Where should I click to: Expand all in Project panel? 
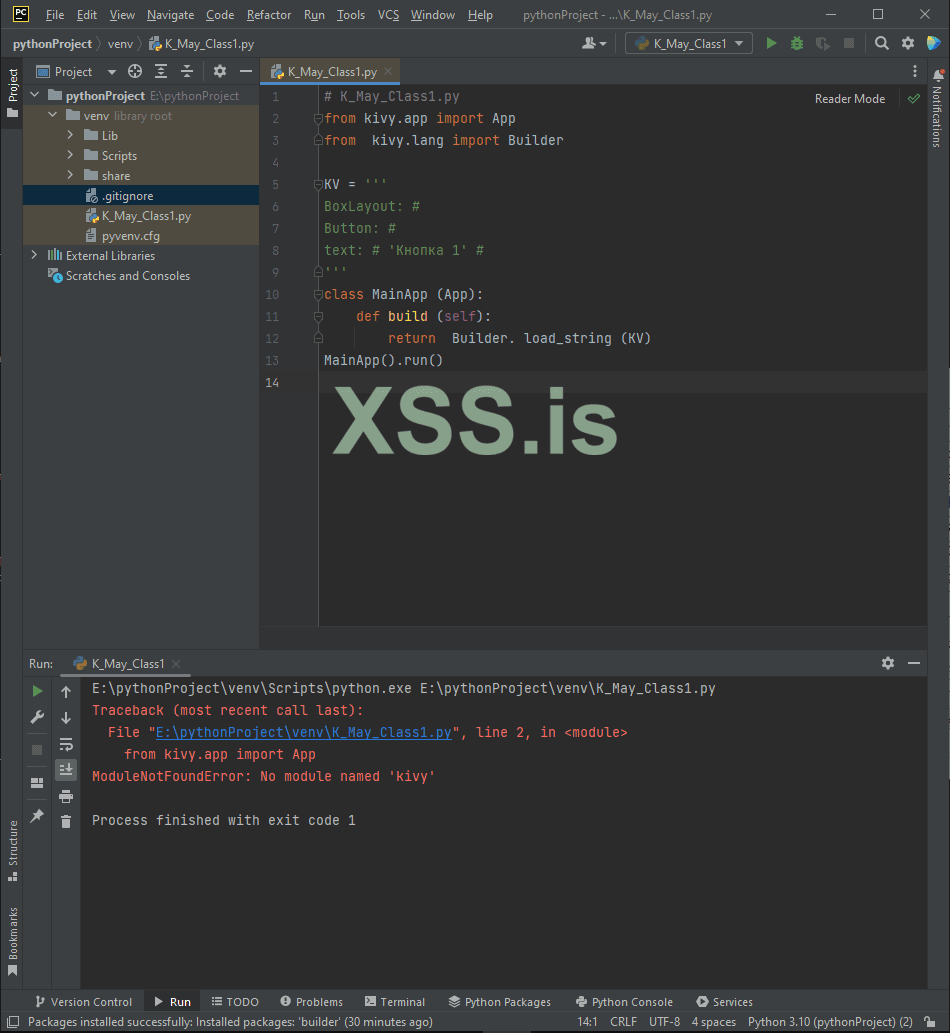[161, 71]
